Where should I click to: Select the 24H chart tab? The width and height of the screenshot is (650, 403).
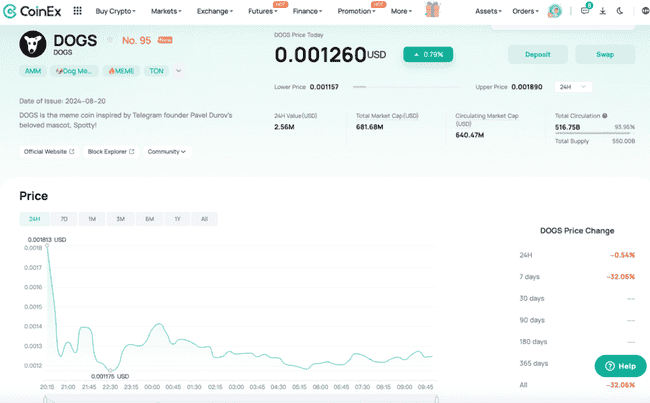point(34,219)
